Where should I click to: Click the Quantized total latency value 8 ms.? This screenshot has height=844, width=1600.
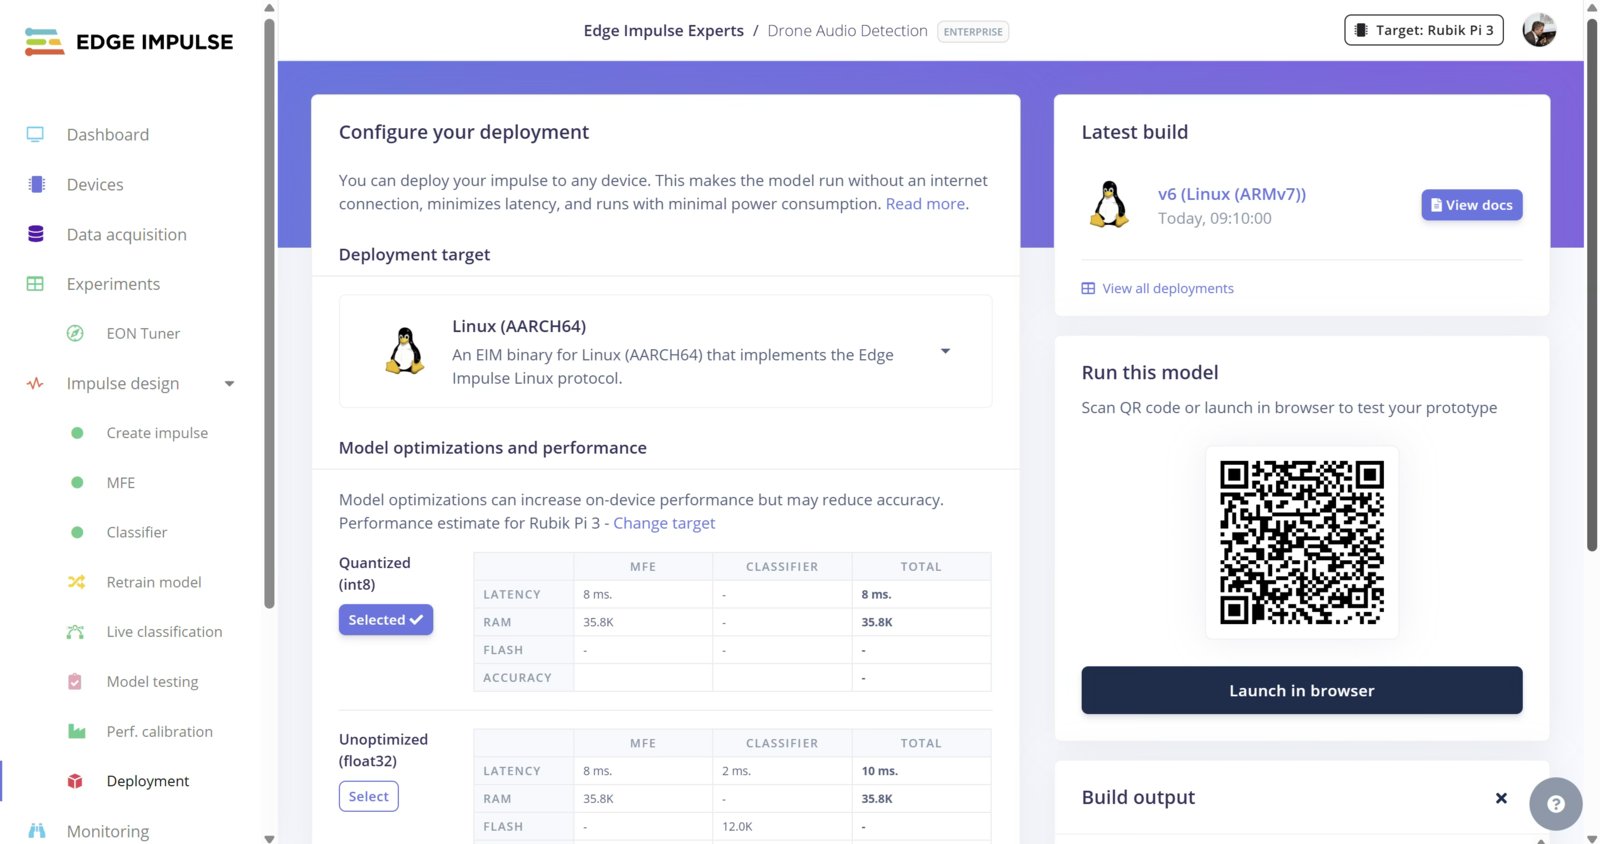(x=876, y=594)
